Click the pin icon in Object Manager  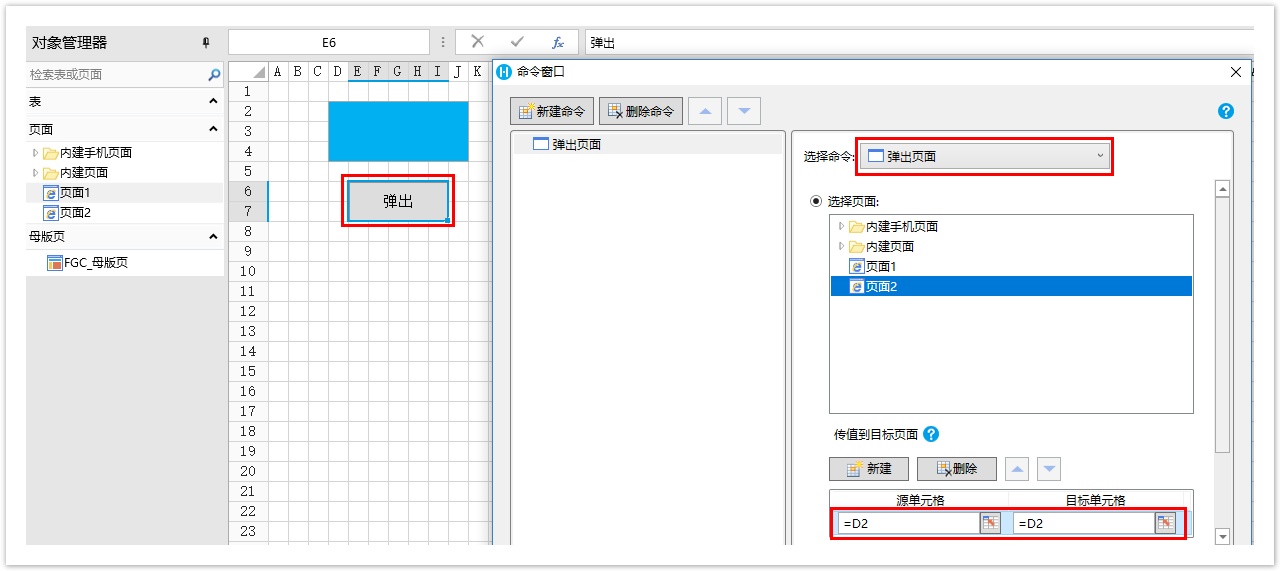(206, 43)
